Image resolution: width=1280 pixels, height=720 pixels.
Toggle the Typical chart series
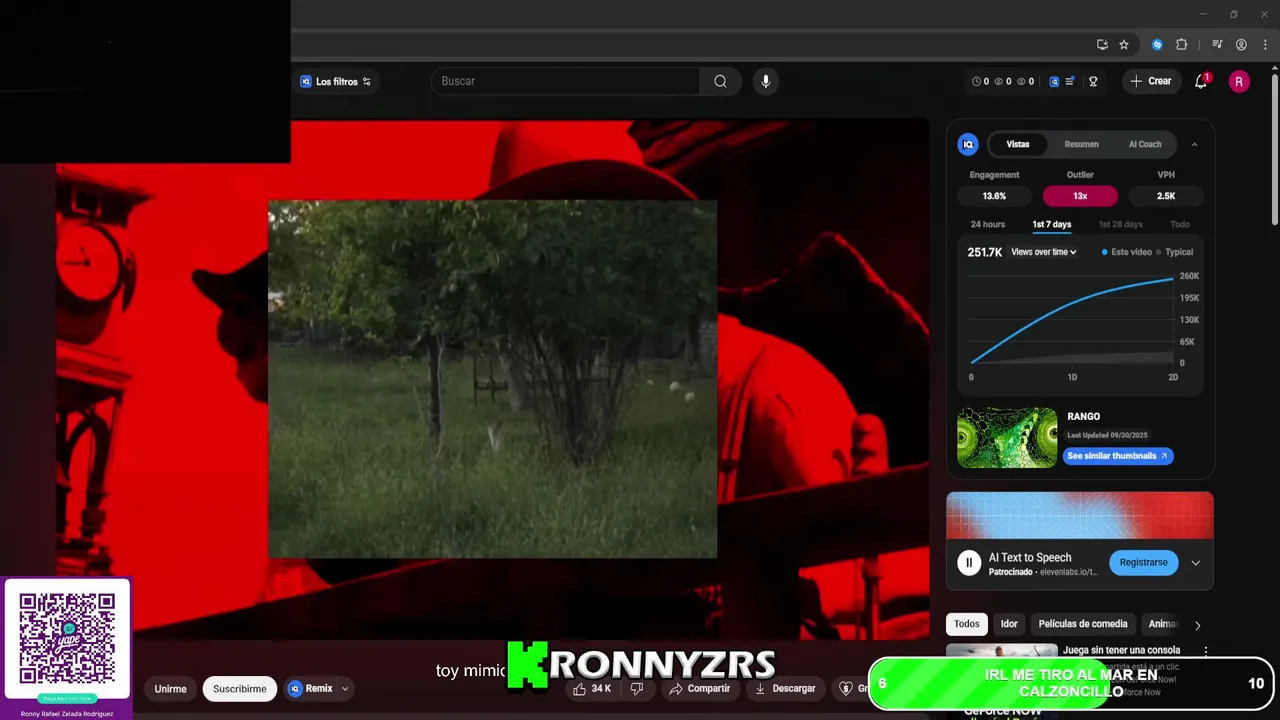pyautogui.click(x=1175, y=252)
